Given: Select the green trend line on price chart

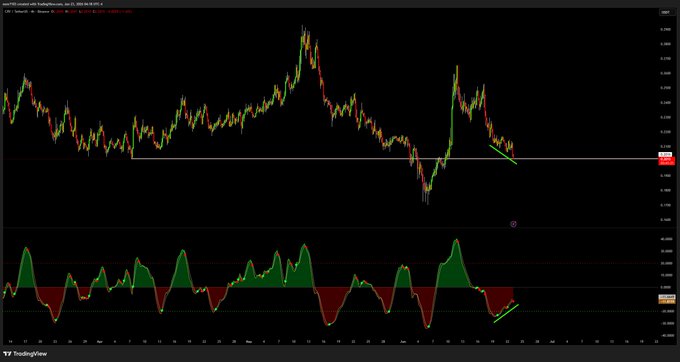Looking at the screenshot, I should pyautogui.click(x=503, y=155).
